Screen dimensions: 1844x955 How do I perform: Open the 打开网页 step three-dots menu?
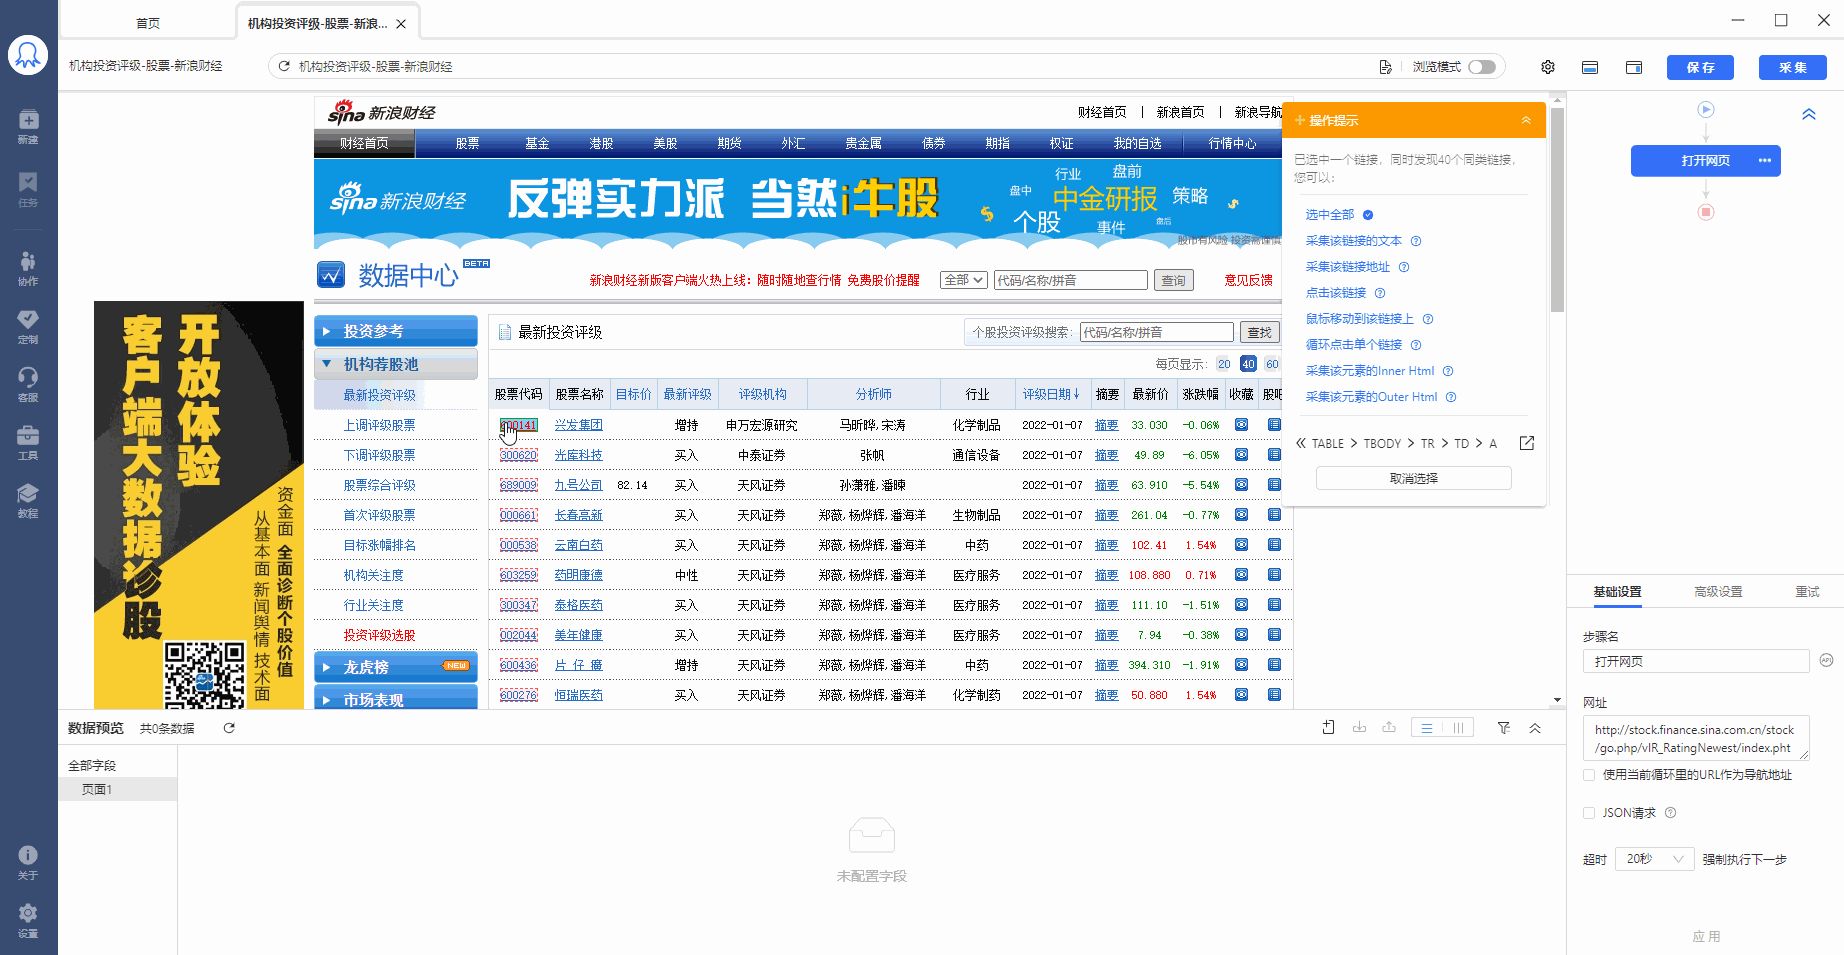(1764, 160)
